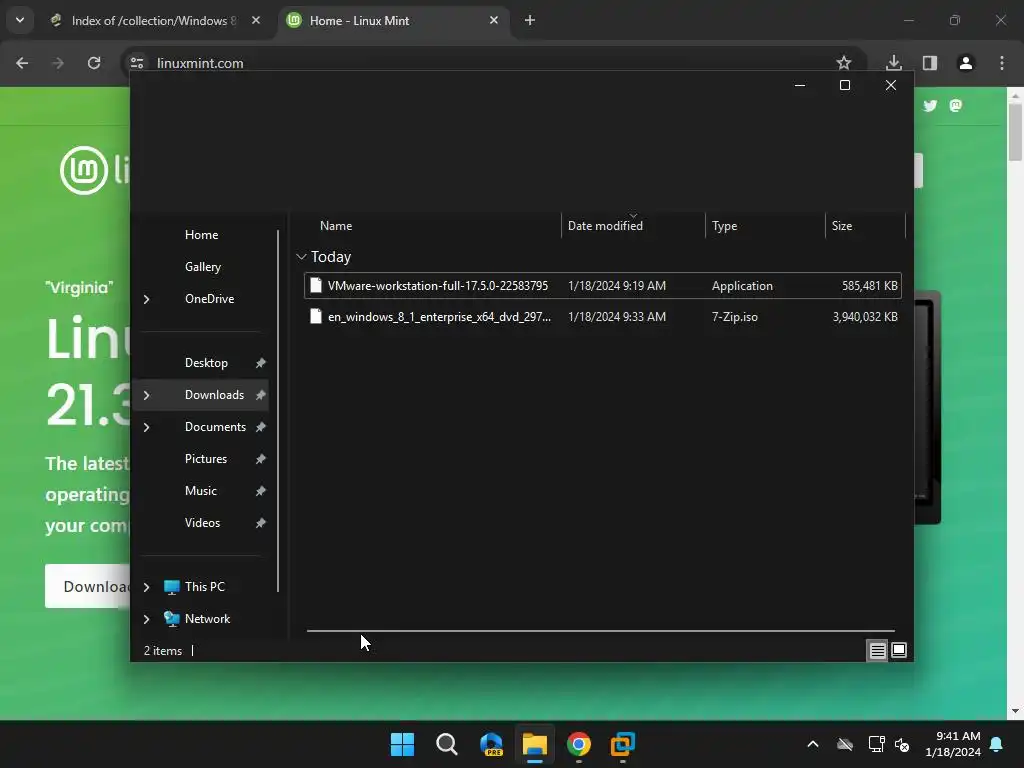This screenshot has height=768, width=1024.
Task: Open VMware Workstation from taskbar
Action: 623,744
